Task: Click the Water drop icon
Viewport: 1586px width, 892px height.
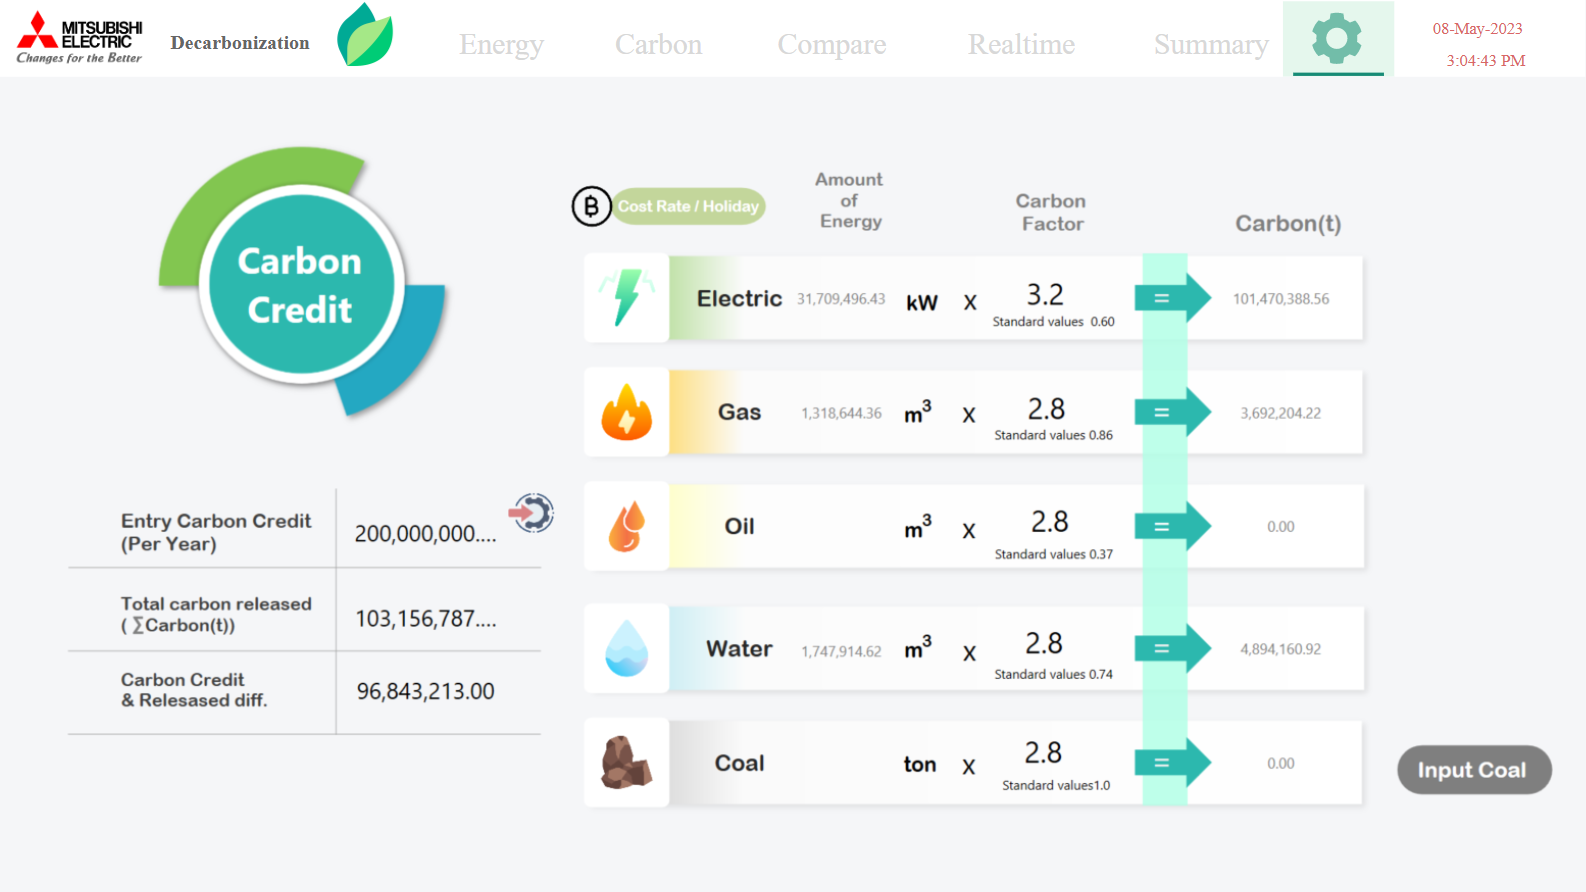Action: tap(627, 648)
